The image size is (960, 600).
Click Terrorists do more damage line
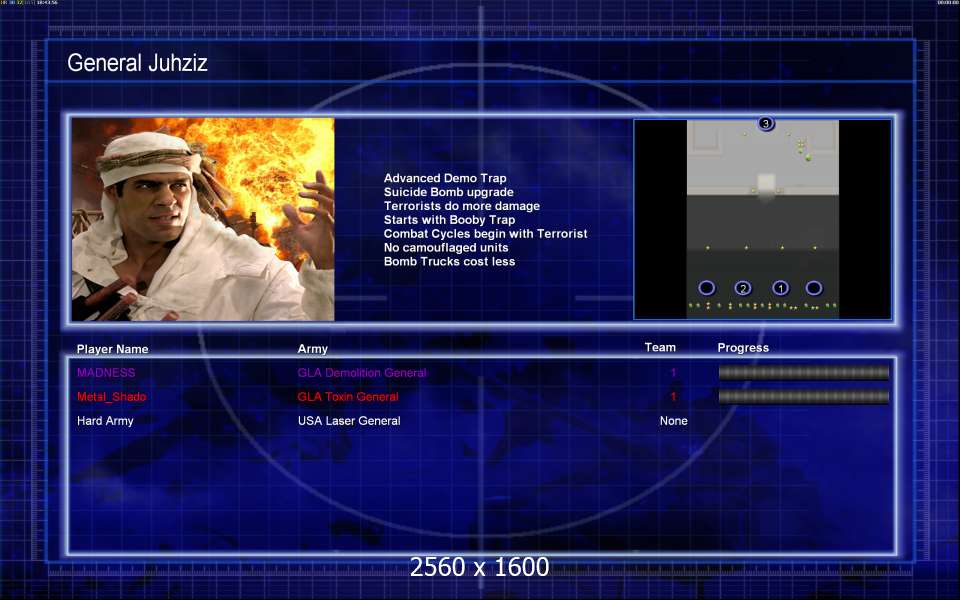(462, 206)
